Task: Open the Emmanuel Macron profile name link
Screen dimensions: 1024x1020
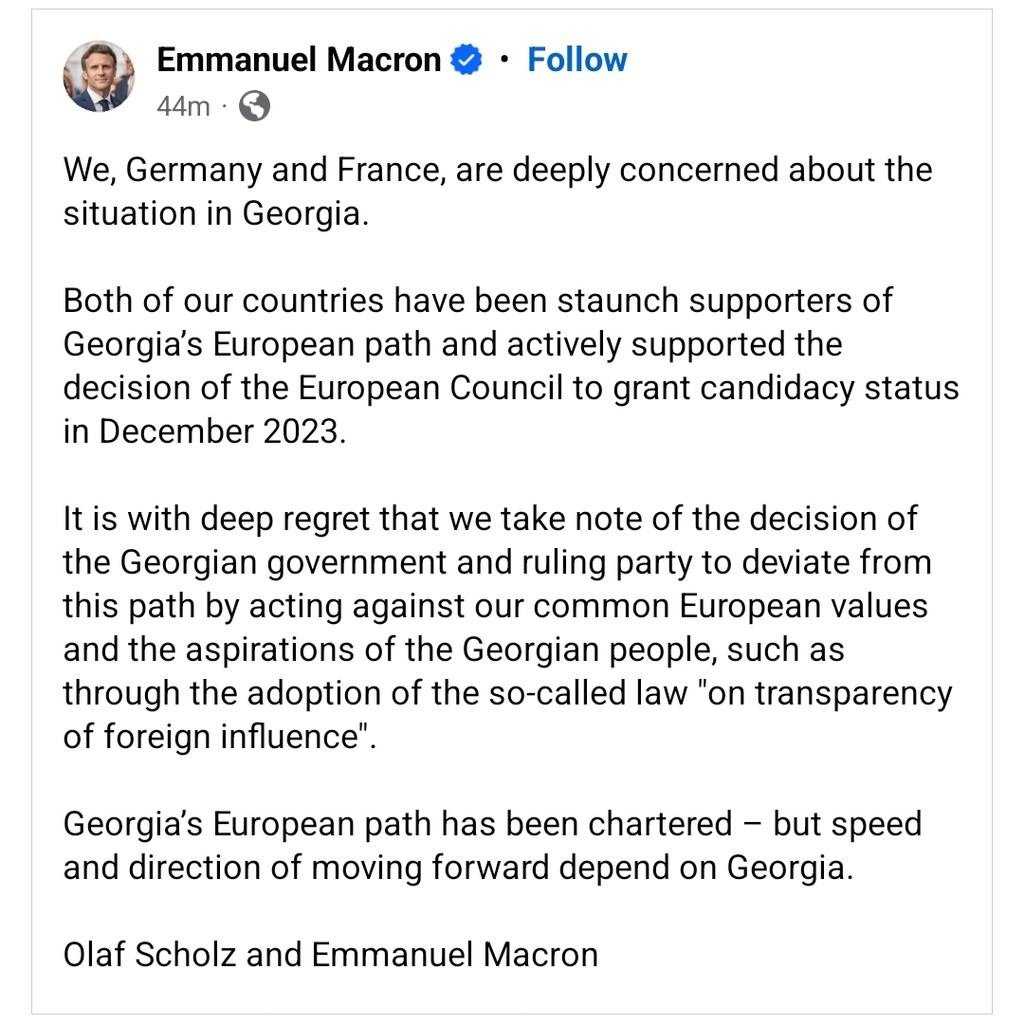Action: [x=299, y=59]
